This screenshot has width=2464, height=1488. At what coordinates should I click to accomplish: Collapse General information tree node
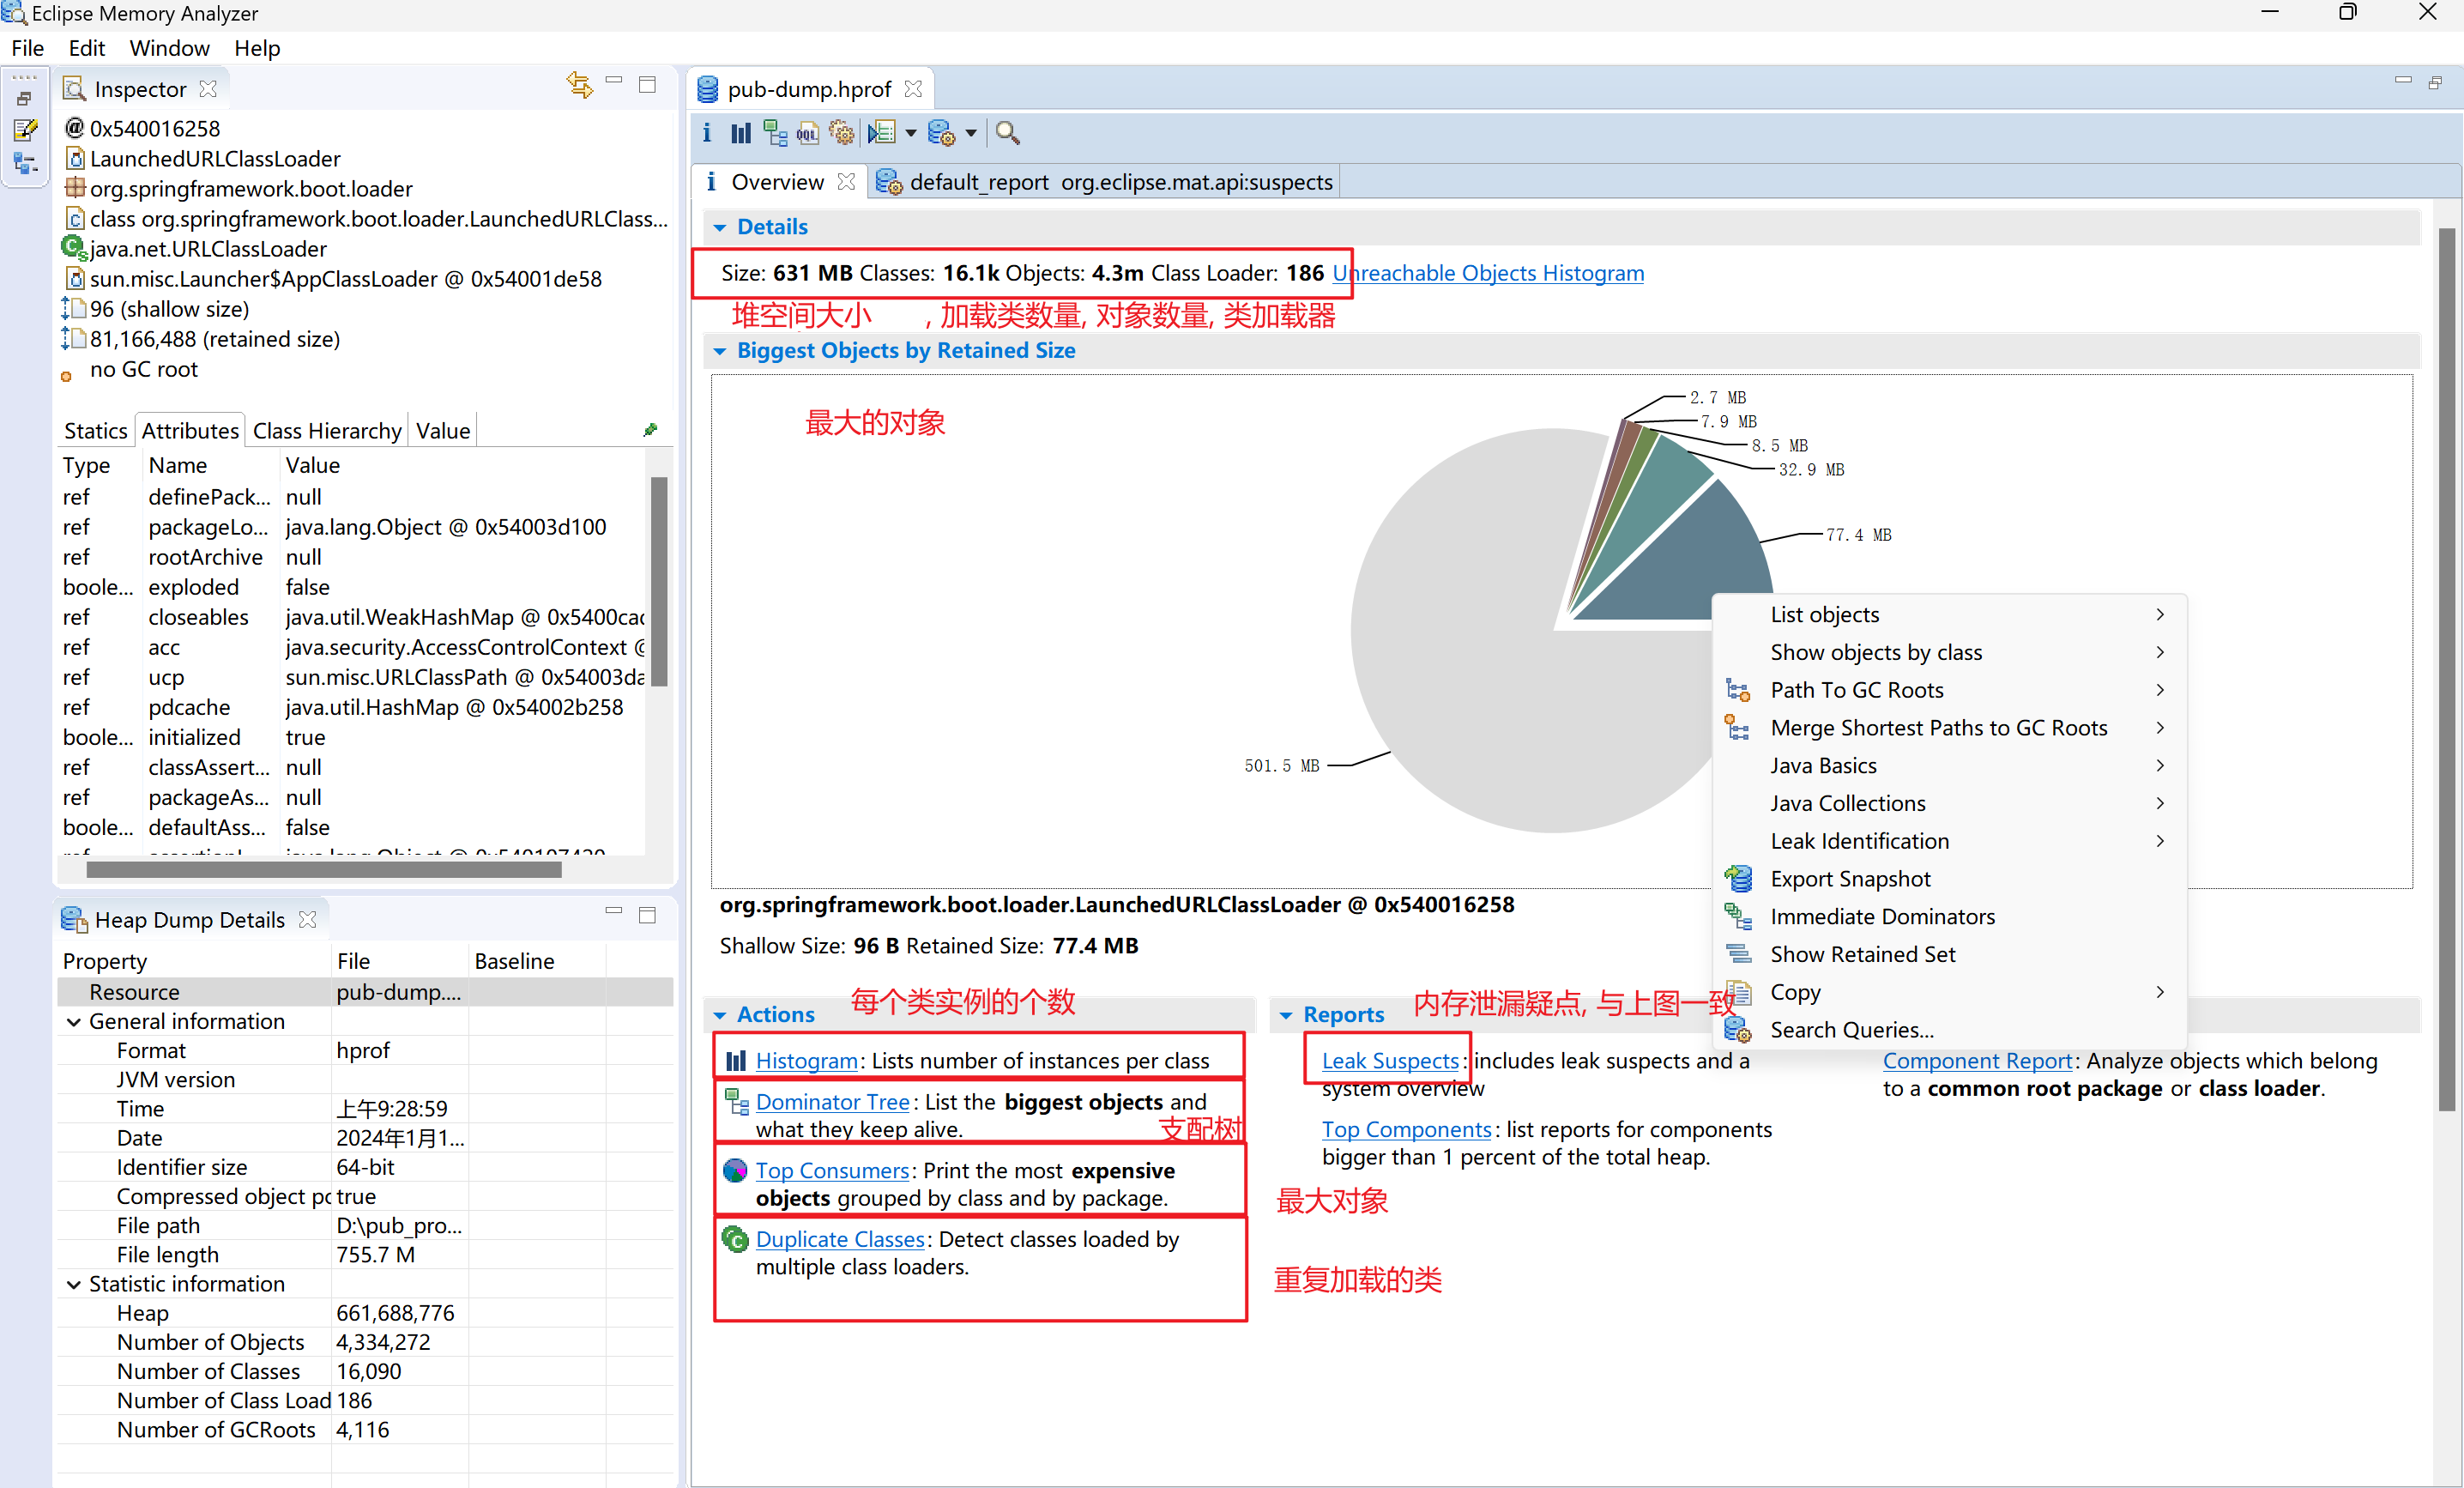[74, 1022]
